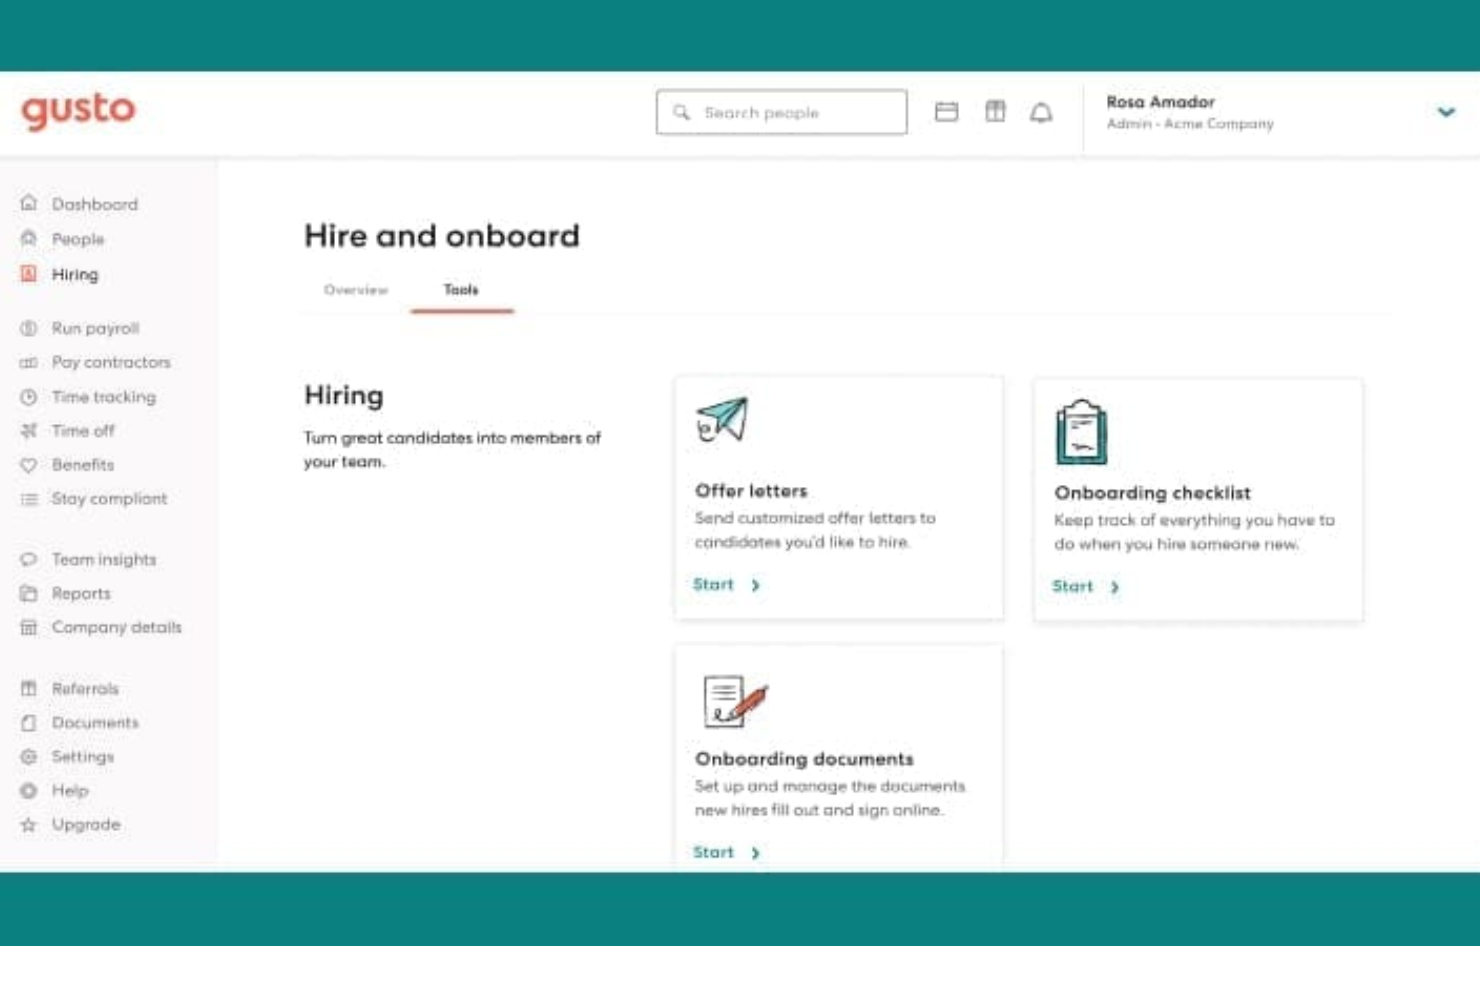Screen dimensions: 1480x987
Task: Open the gift box icon in header
Action: click(x=995, y=111)
